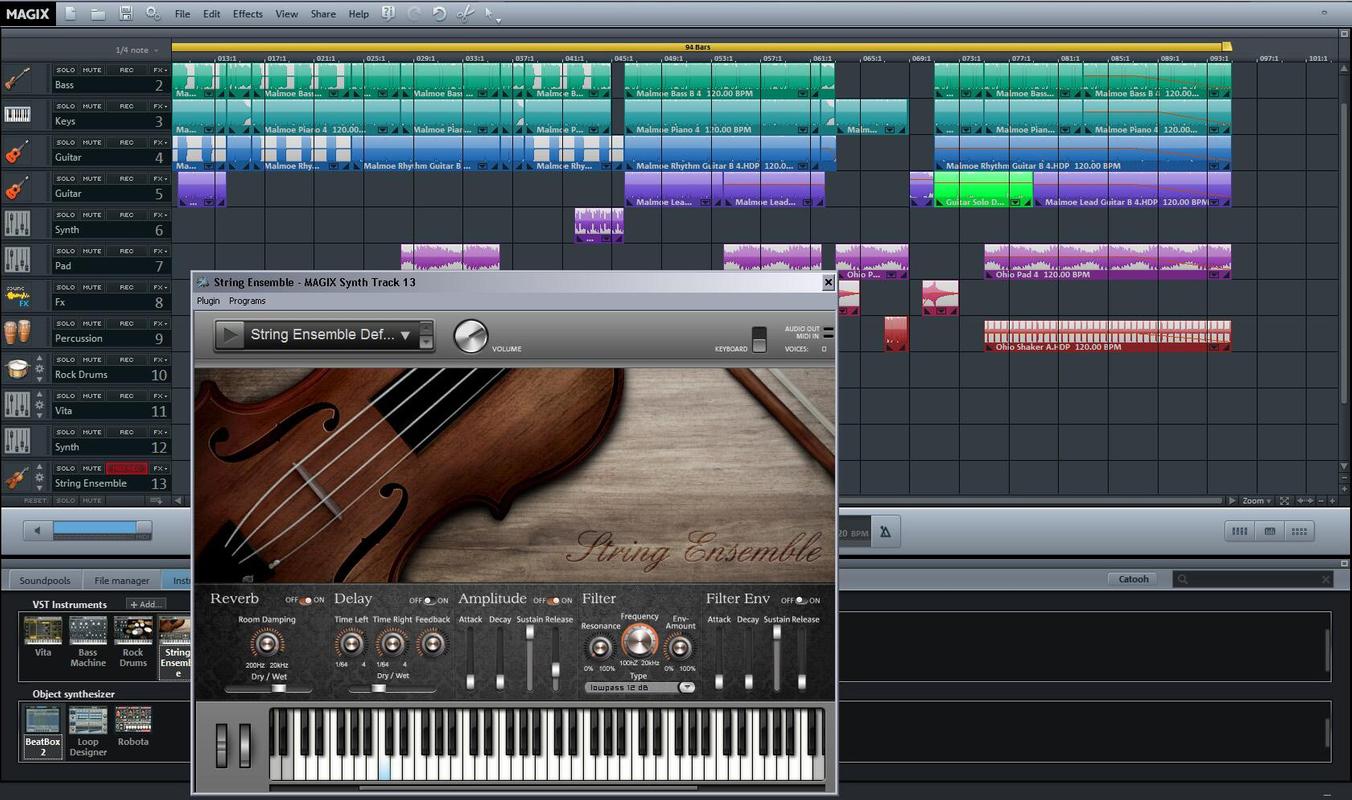Click the media pool search field
The height and width of the screenshot is (800, 1352).
point(1254,579)
